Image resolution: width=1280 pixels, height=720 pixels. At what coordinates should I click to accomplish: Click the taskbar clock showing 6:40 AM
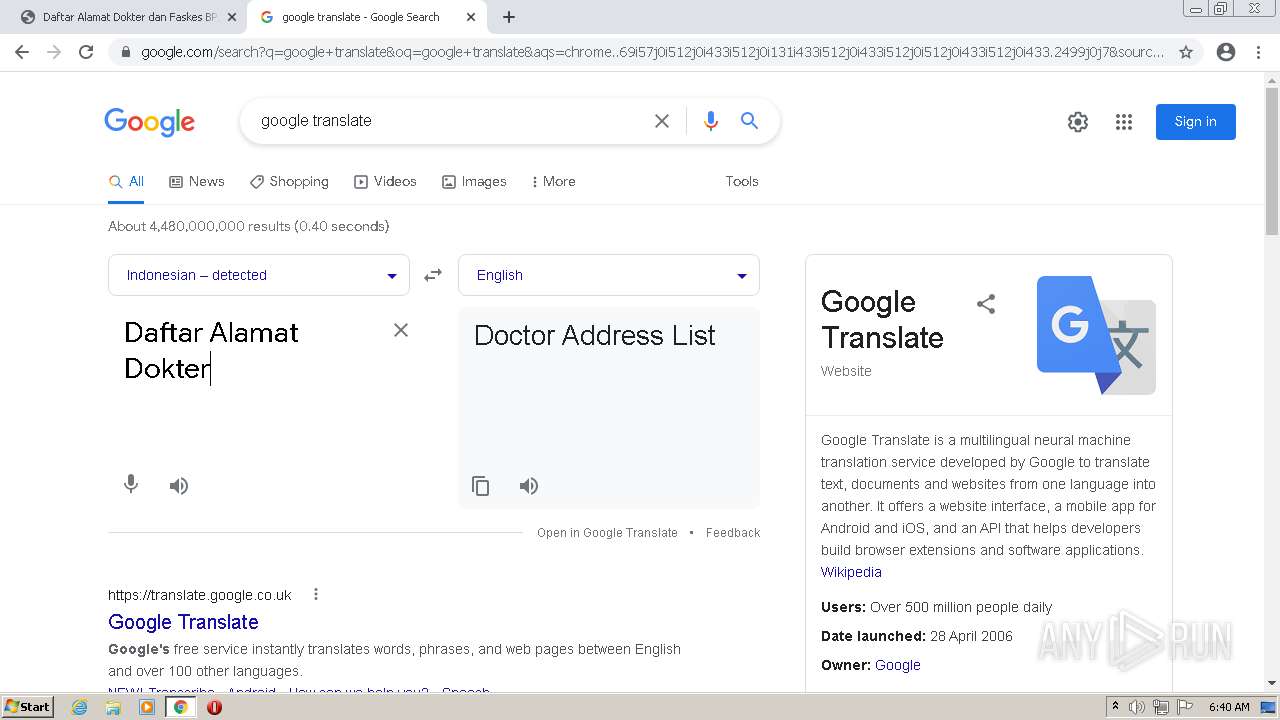click(x=1229, y=707)
